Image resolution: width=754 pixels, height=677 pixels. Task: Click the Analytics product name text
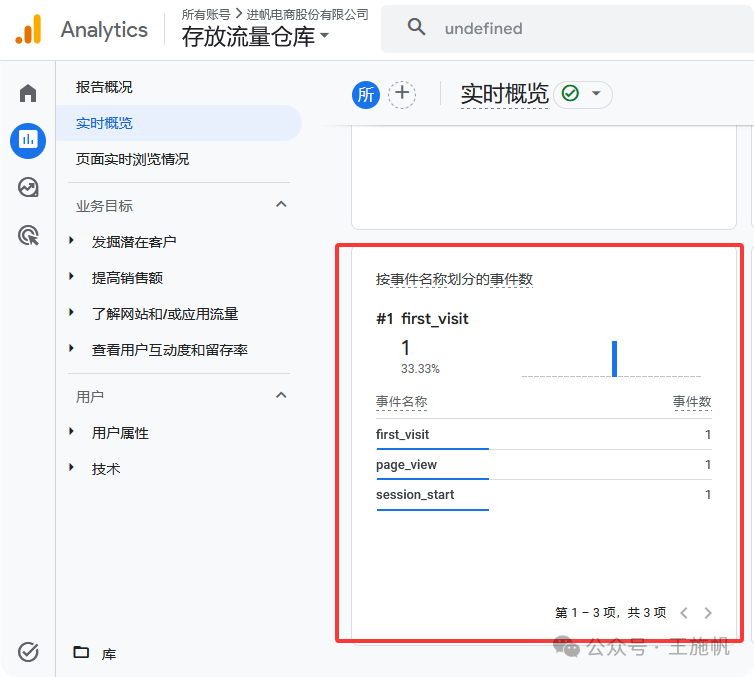pyautogui.click(x=104, y=30)
